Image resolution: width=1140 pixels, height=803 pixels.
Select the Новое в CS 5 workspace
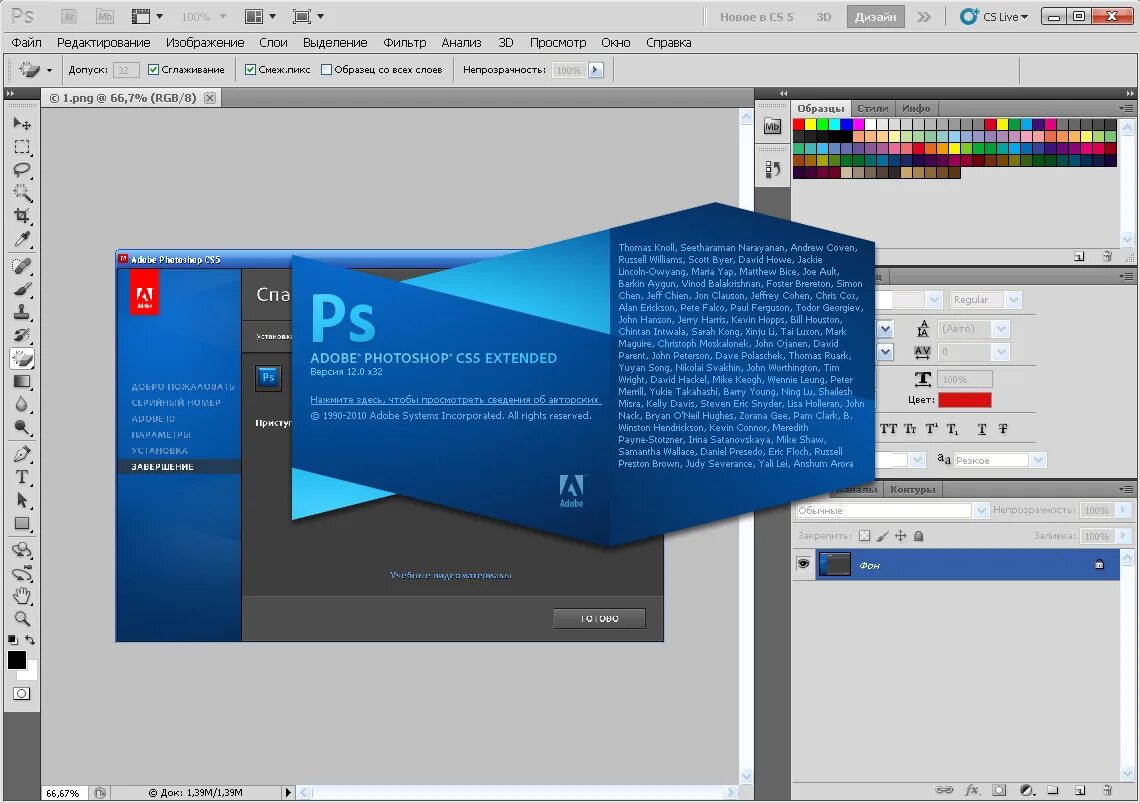756,17
